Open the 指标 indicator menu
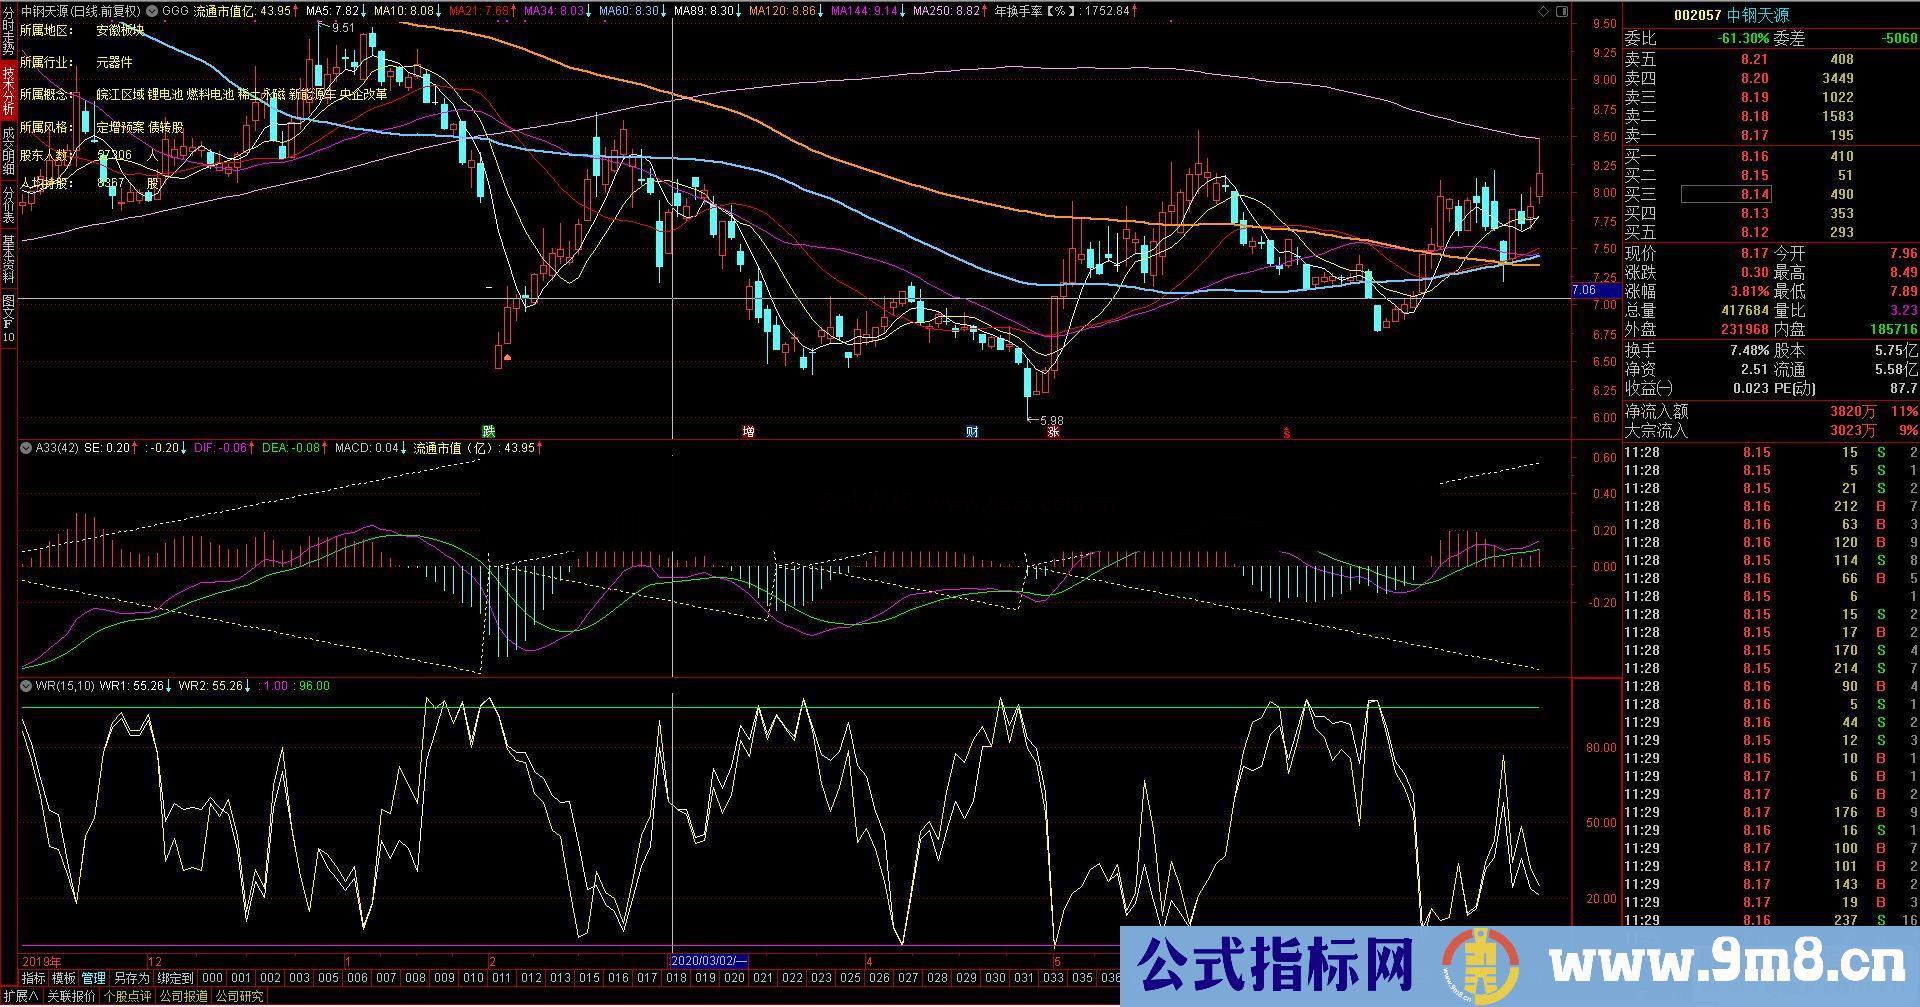This screenshot has width=1920, height=1007. [x=32, y=980]
